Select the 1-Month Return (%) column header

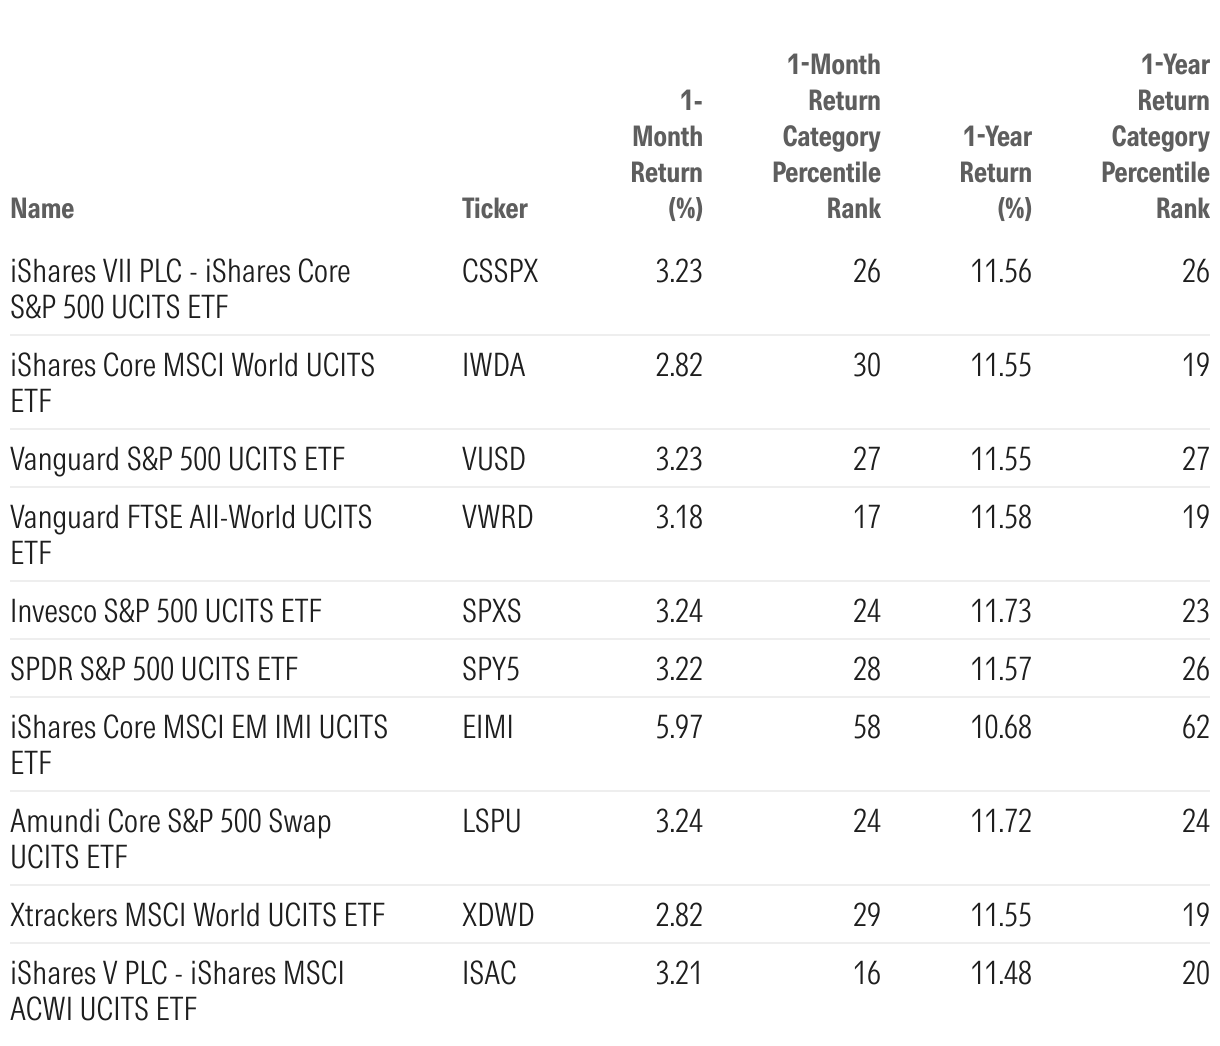667,154
